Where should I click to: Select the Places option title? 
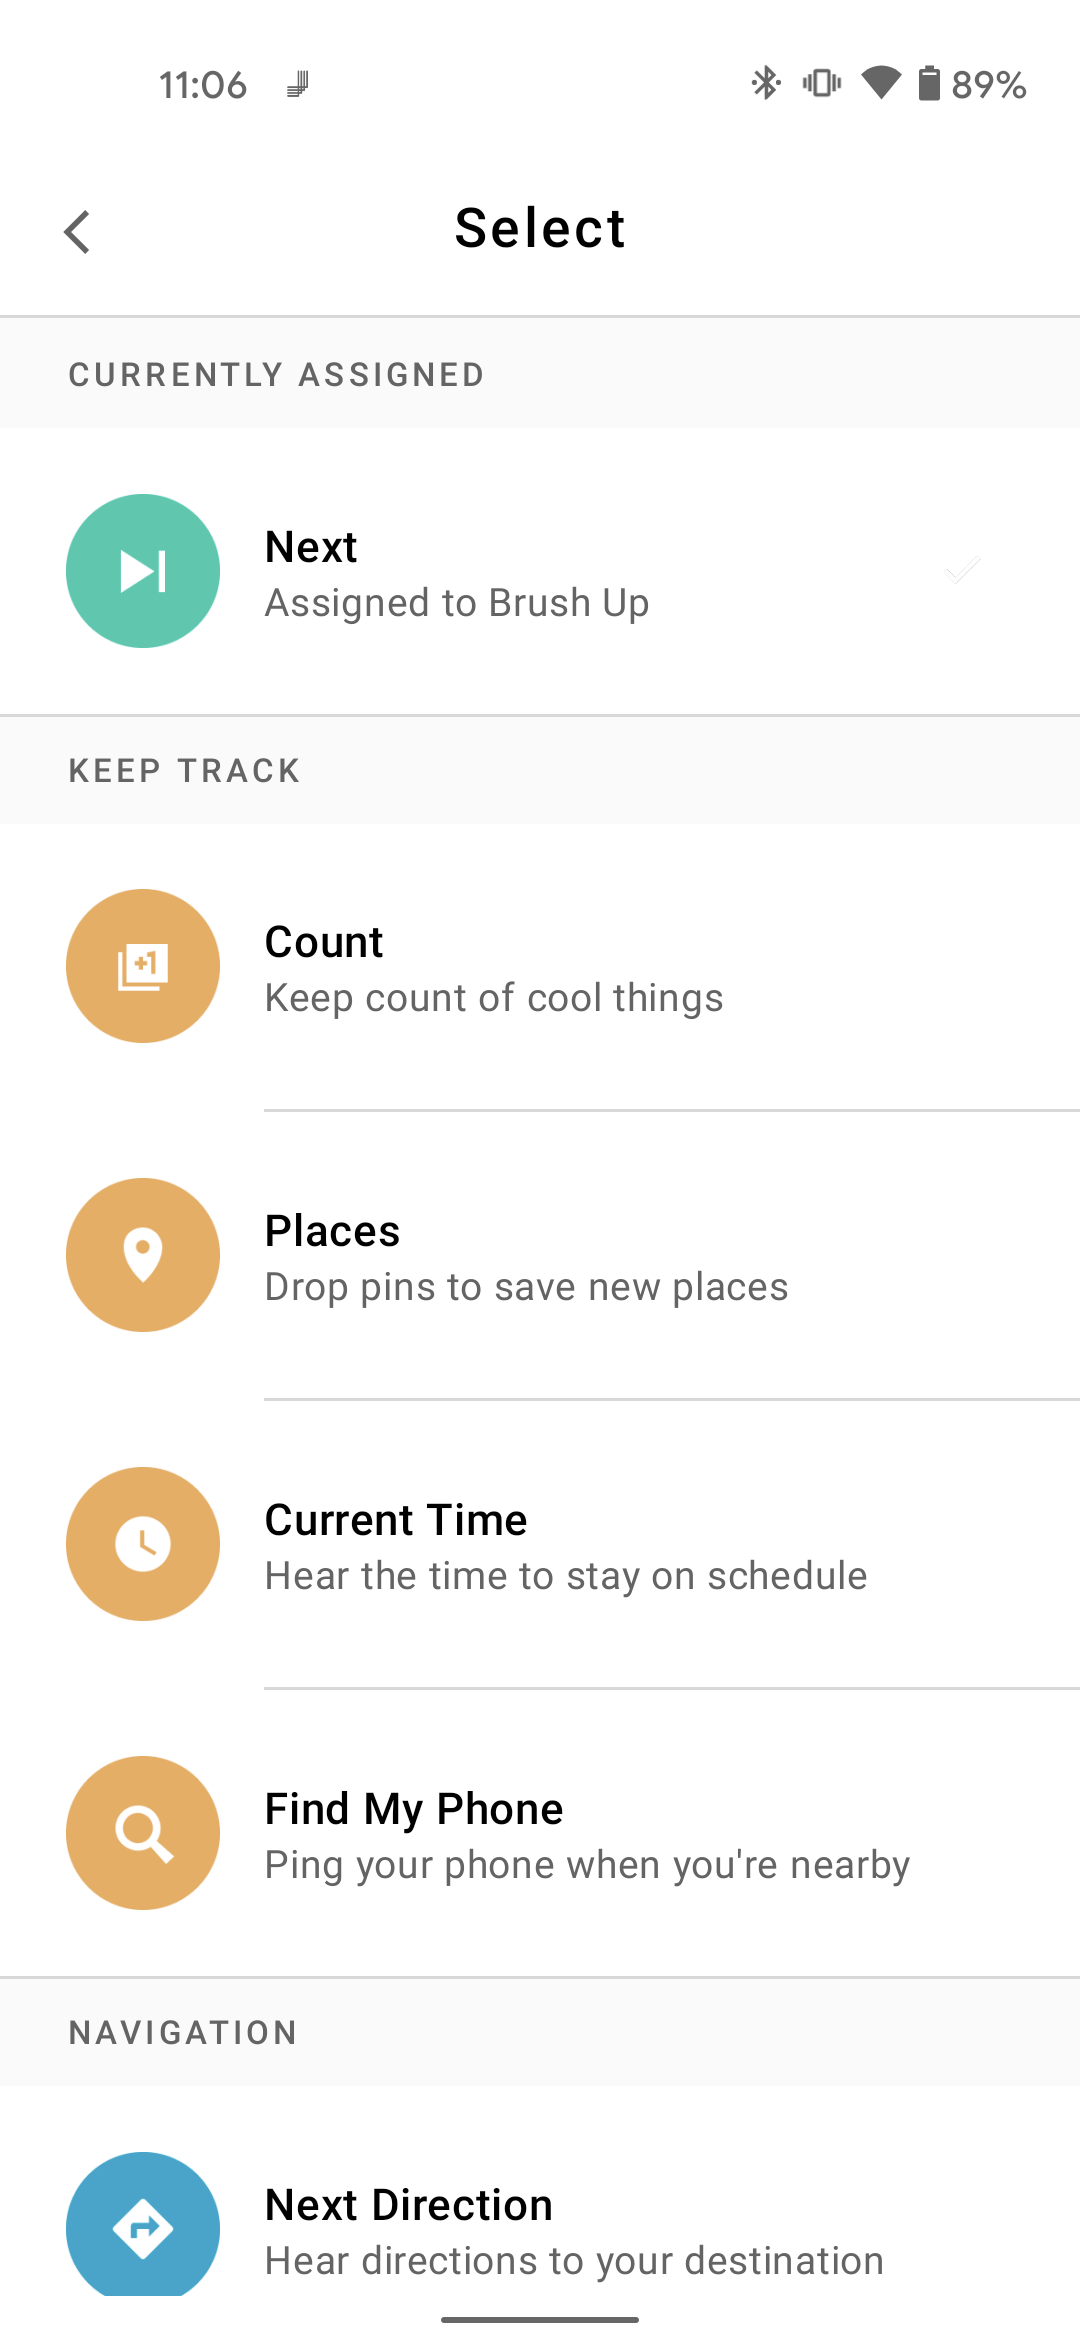point(332,1231)
